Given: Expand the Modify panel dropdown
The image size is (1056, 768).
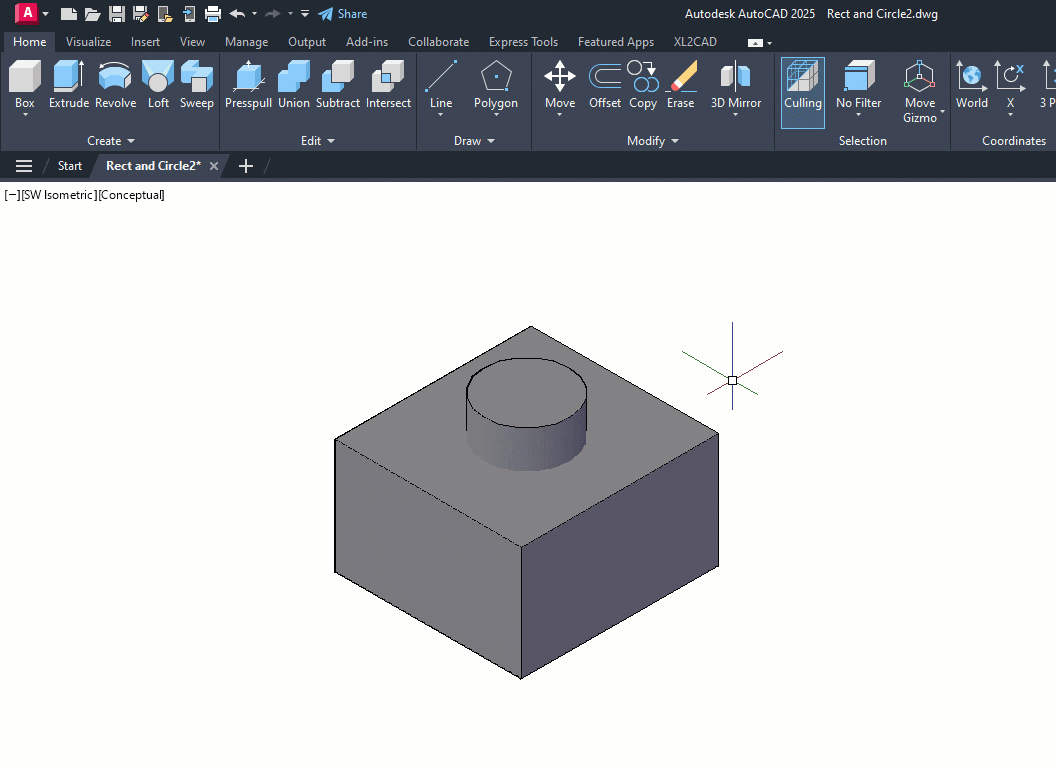Looking at the screenshot, I should tap(653, 141).
